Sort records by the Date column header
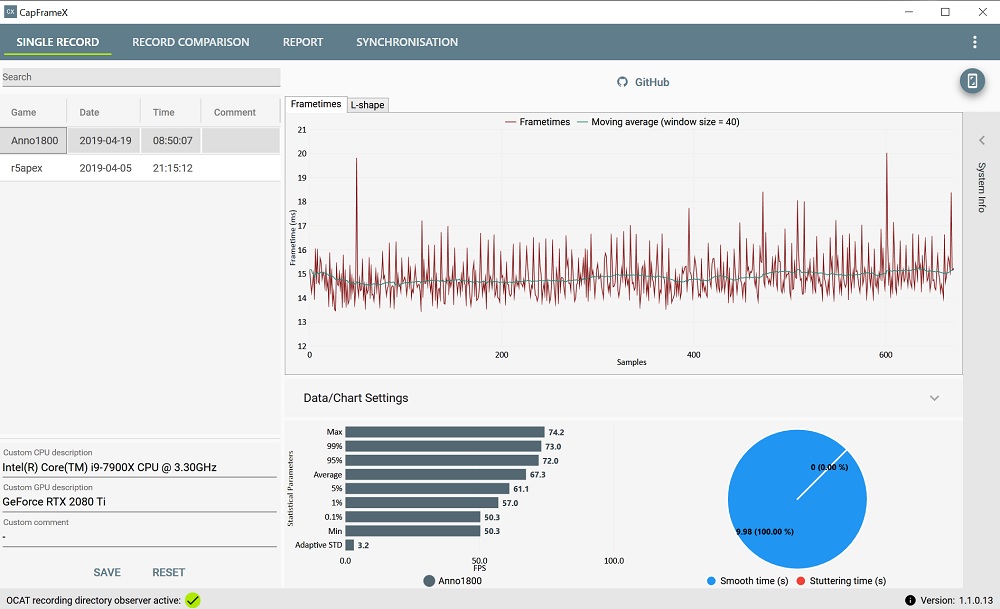This screenshot has height=609, width=1000. pos(89,112)
